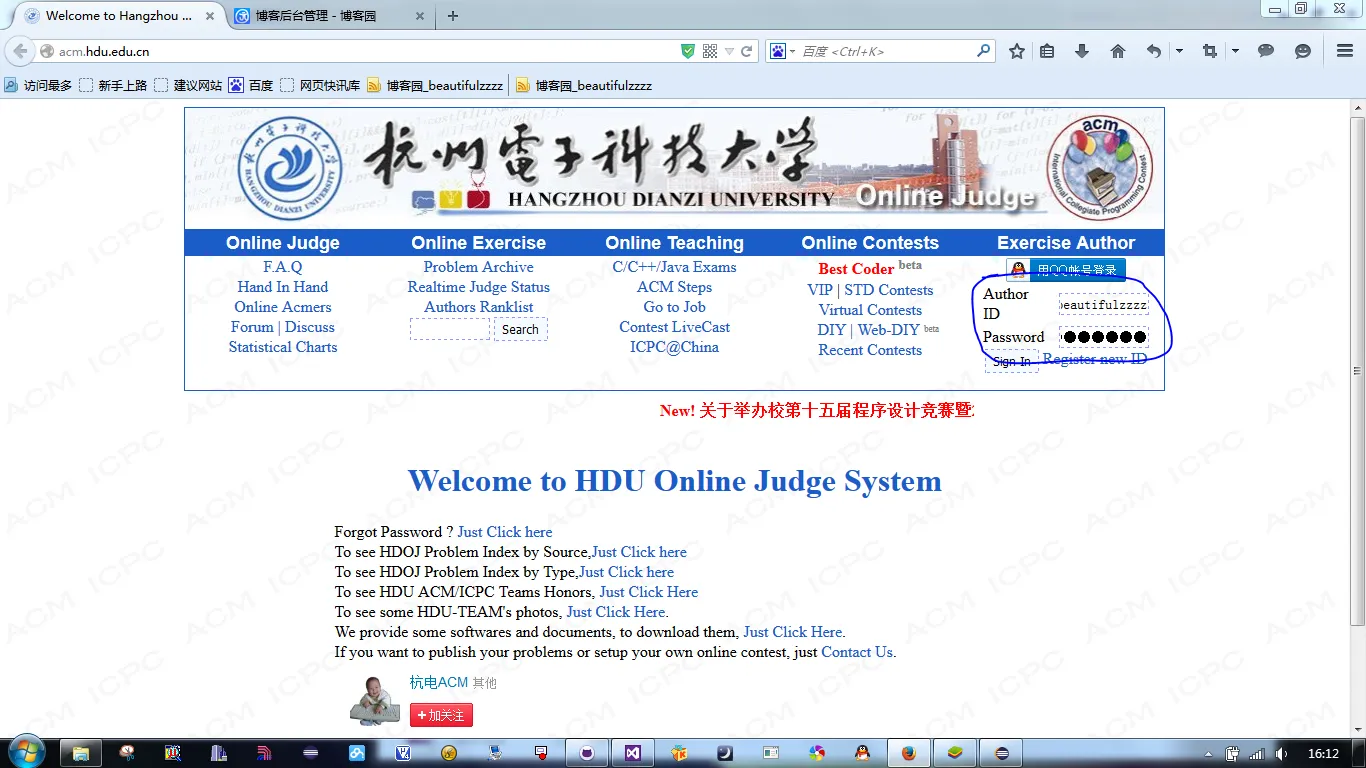Open the Firefox hamburger menu
Image resolution: width=1366 pixels, height=768 pixels.
click(1345, 51)
